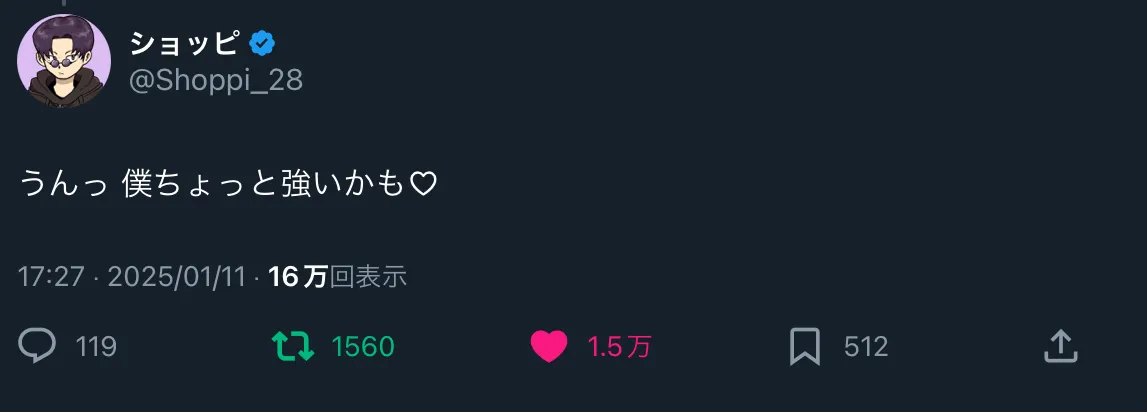Undo the green retweet arrows icon
Image resolution: width=1147 pixels, height=412 pixels.
tap(293, 346)
